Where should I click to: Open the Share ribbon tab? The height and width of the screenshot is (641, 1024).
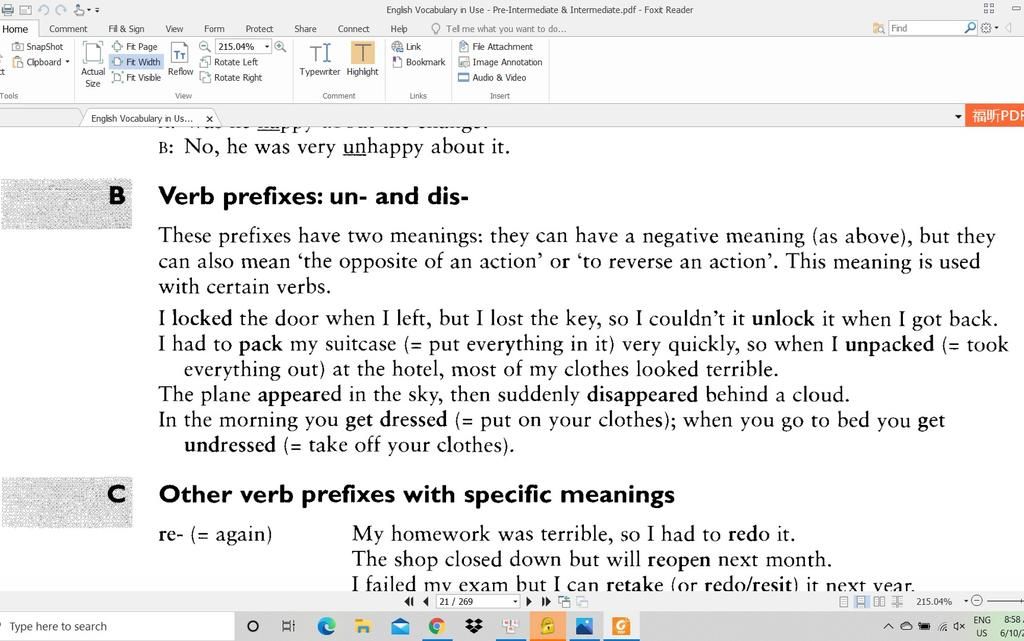pos(305,29)
